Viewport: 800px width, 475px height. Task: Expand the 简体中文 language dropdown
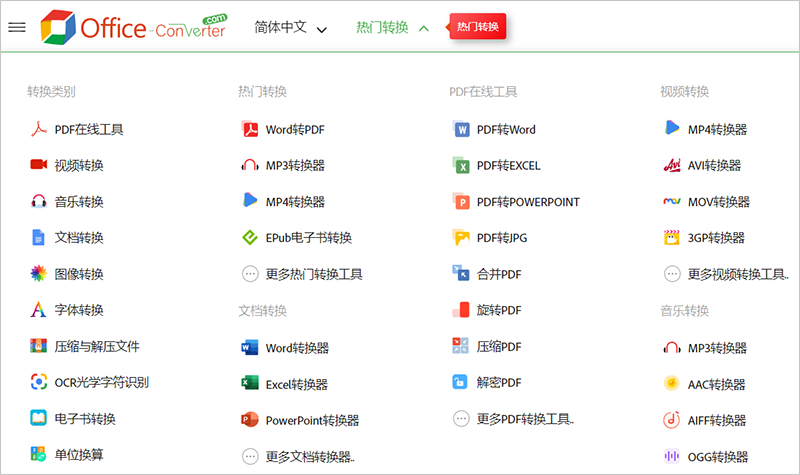(290, 28)
